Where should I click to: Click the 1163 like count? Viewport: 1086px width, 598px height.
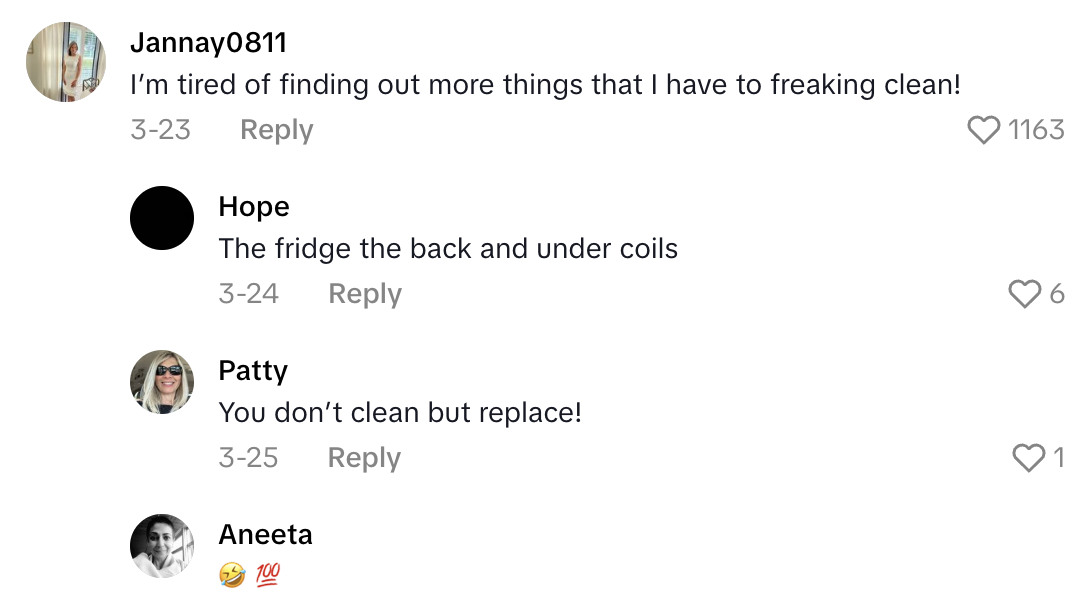1036,130
